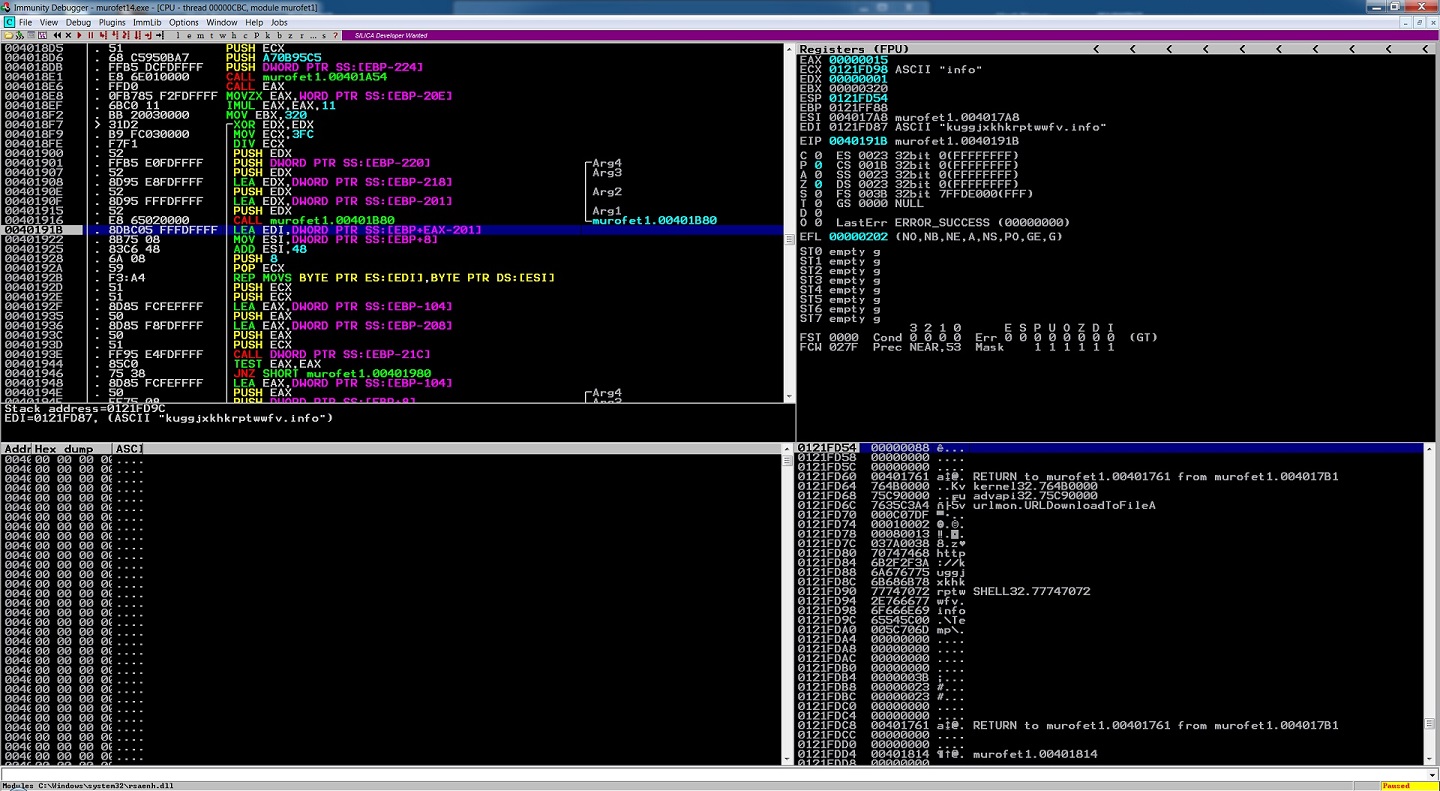Click the Open file folder icon
The height and width of the screenshot is (791, 1440).
coord(8,35)
